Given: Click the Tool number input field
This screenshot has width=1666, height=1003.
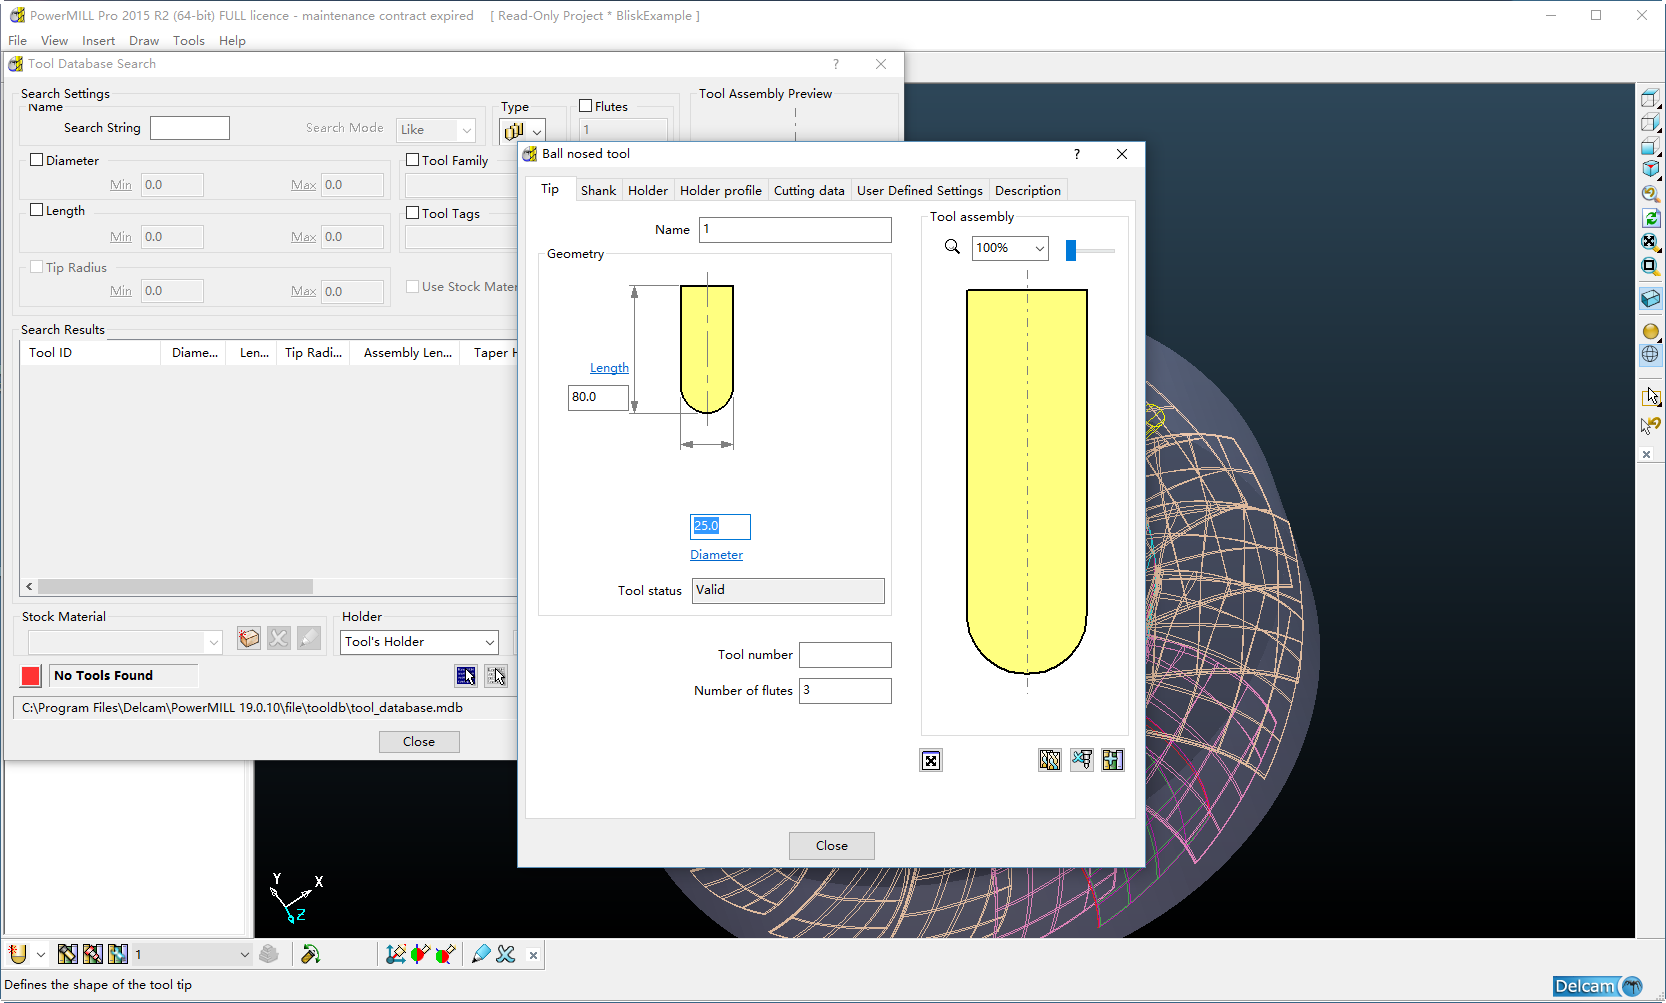Looking at the screenshot, I should [845, 655].
